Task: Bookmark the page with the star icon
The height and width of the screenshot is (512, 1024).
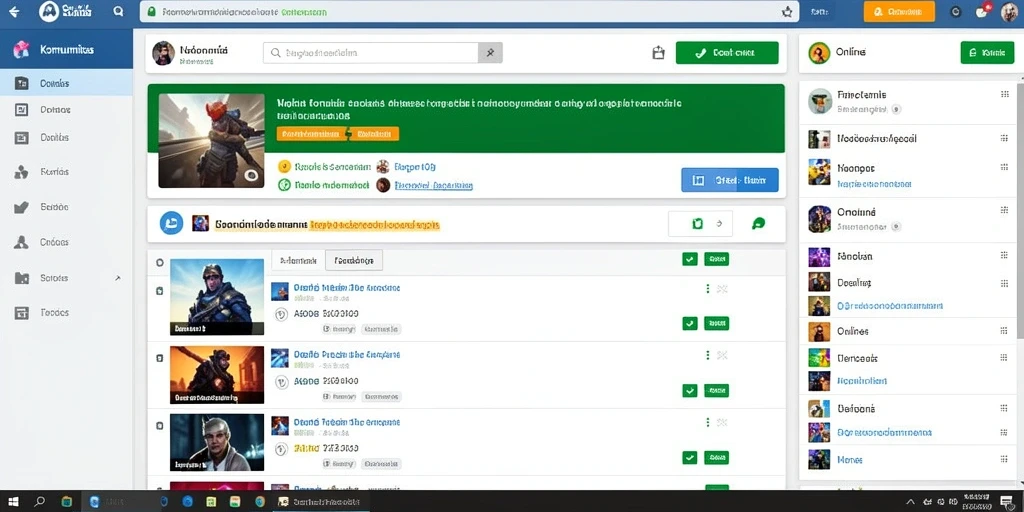Action: (x=787, y=12)
